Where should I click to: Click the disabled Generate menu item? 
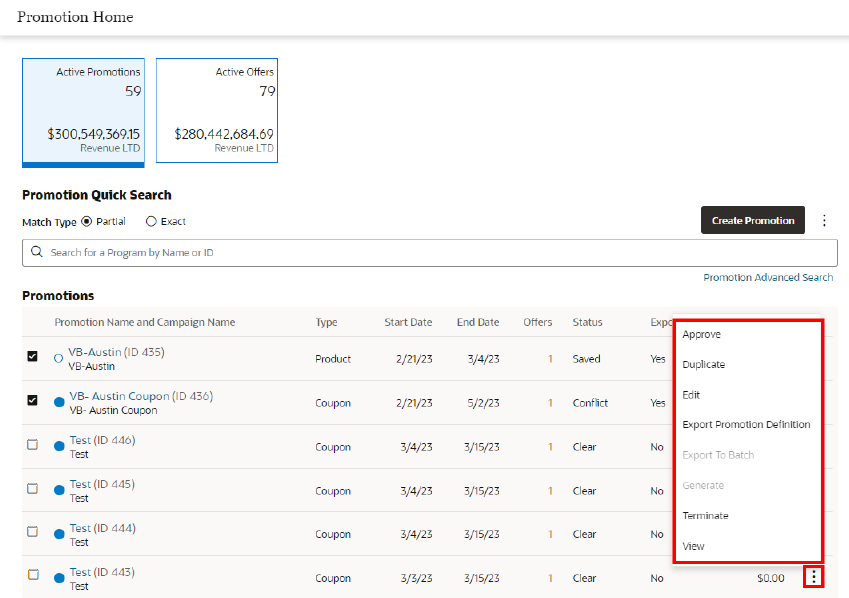pyautogui.click(x=703, y=485)
